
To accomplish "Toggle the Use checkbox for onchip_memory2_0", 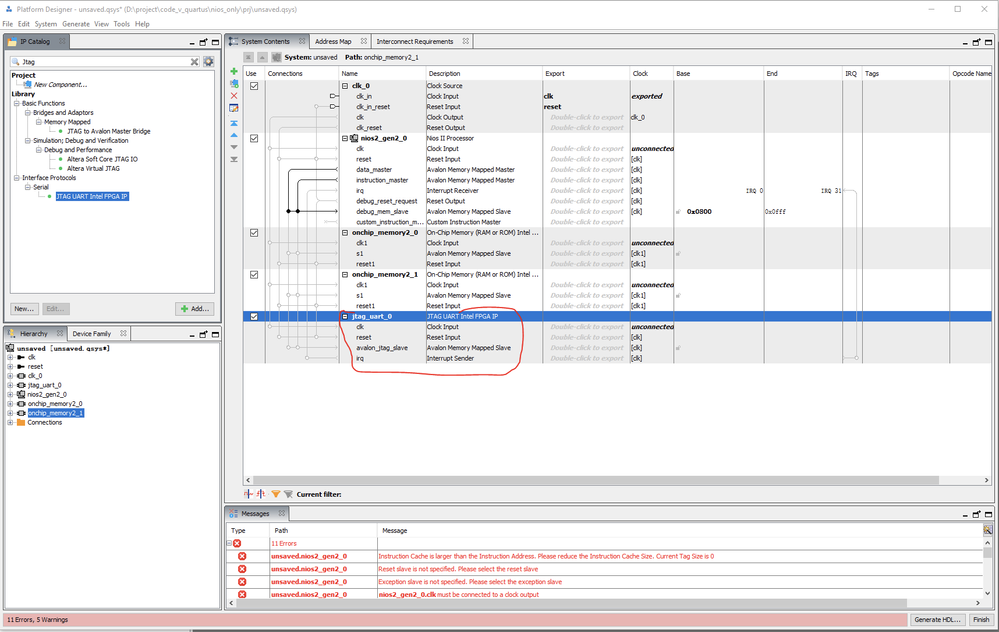I will (x=254, y=233).
